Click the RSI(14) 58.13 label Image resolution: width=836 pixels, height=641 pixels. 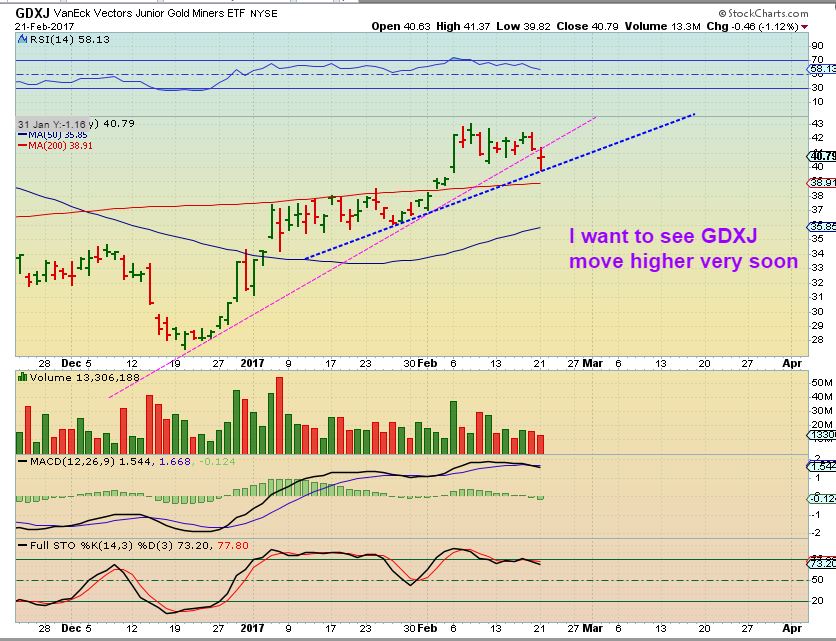pyautogui.click(x=70, y=39)
